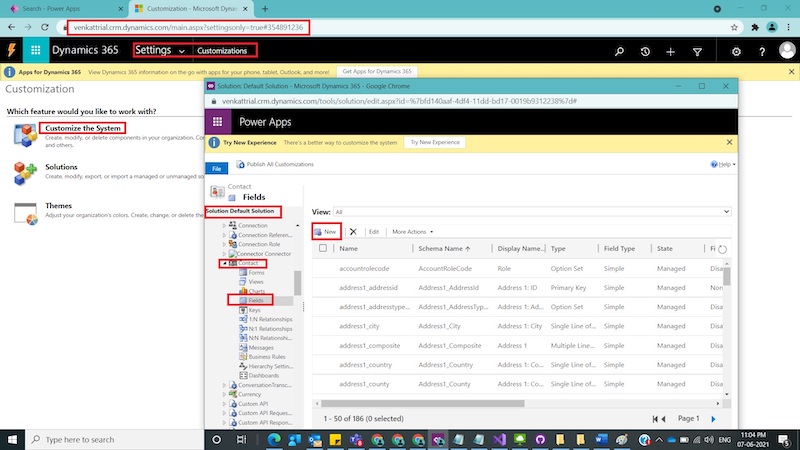
Task: Tick the select-all checkbox in grid header
Action: click(x=323, y=248)
